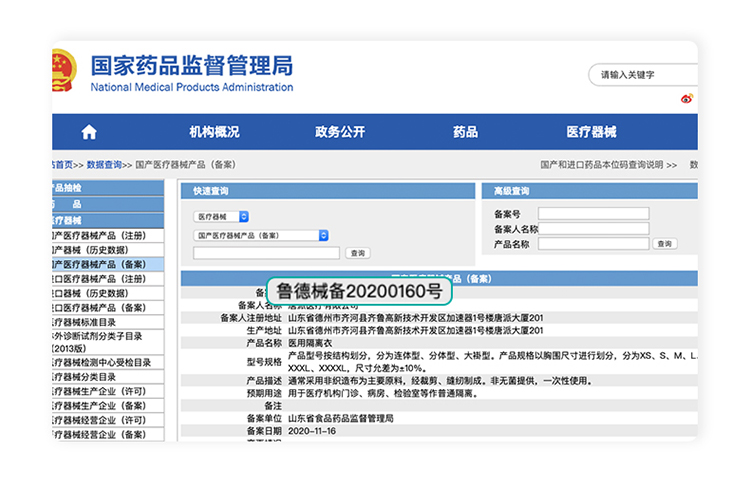
Task: Go to the 医疗器械 navigation tab
Action: click(x=591, y=132)
